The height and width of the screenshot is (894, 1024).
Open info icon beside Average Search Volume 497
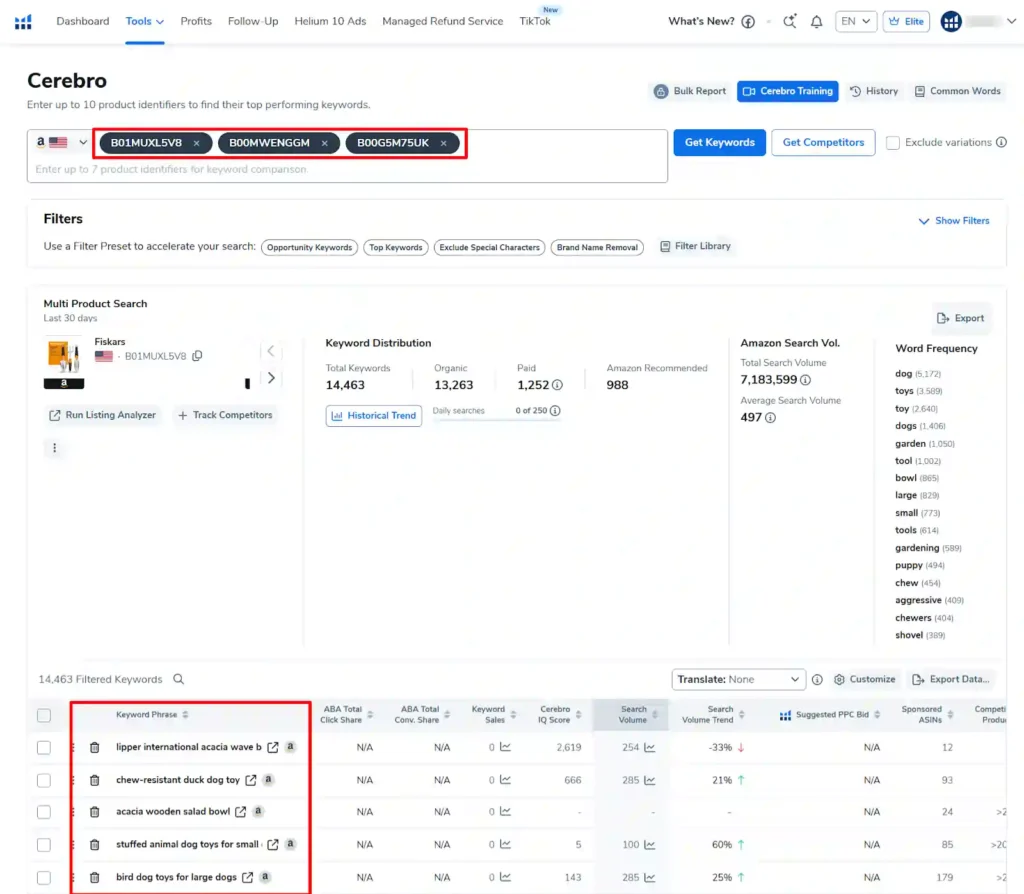click(x=771, y=418)
